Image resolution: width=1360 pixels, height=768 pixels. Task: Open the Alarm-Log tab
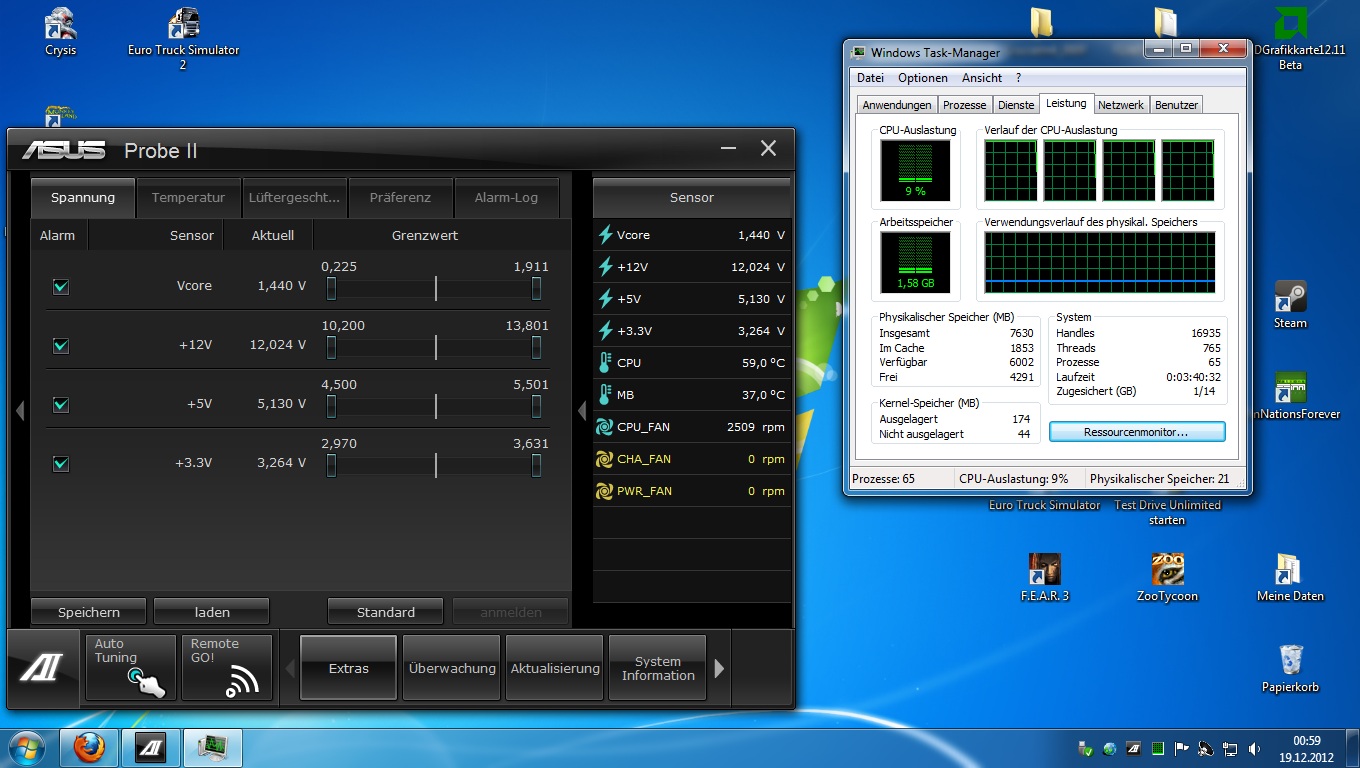506,197
